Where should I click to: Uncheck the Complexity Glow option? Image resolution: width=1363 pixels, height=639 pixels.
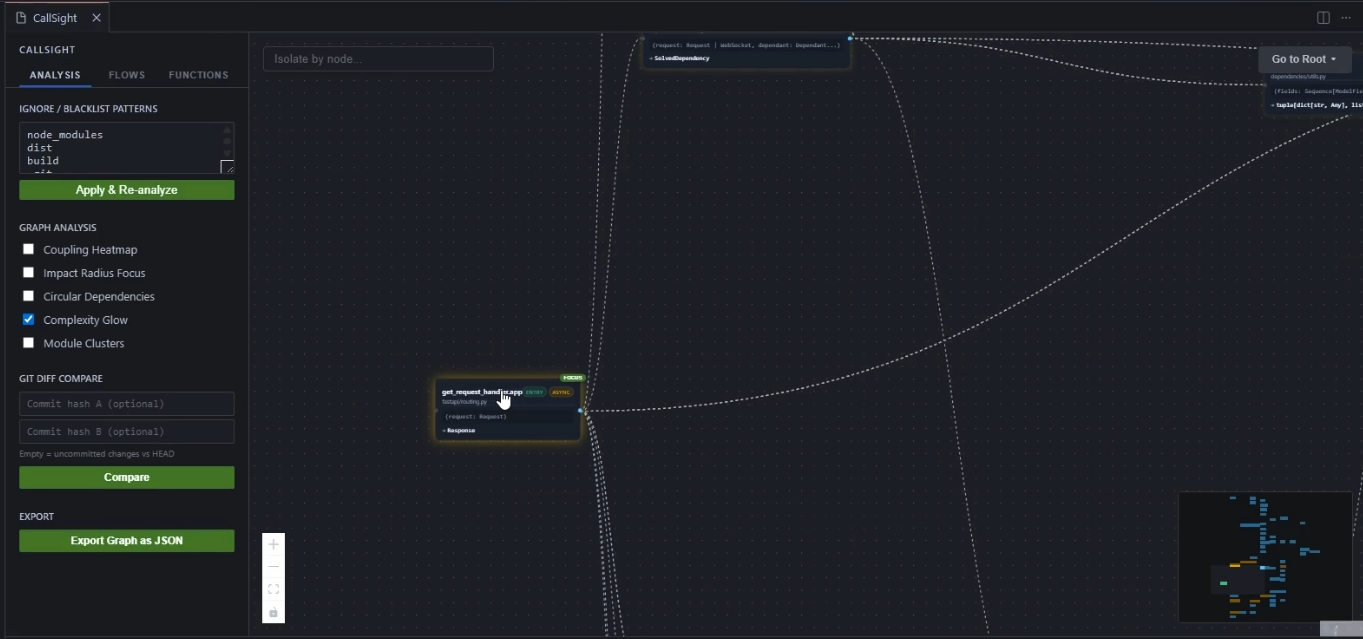click(x=28, y=319)
